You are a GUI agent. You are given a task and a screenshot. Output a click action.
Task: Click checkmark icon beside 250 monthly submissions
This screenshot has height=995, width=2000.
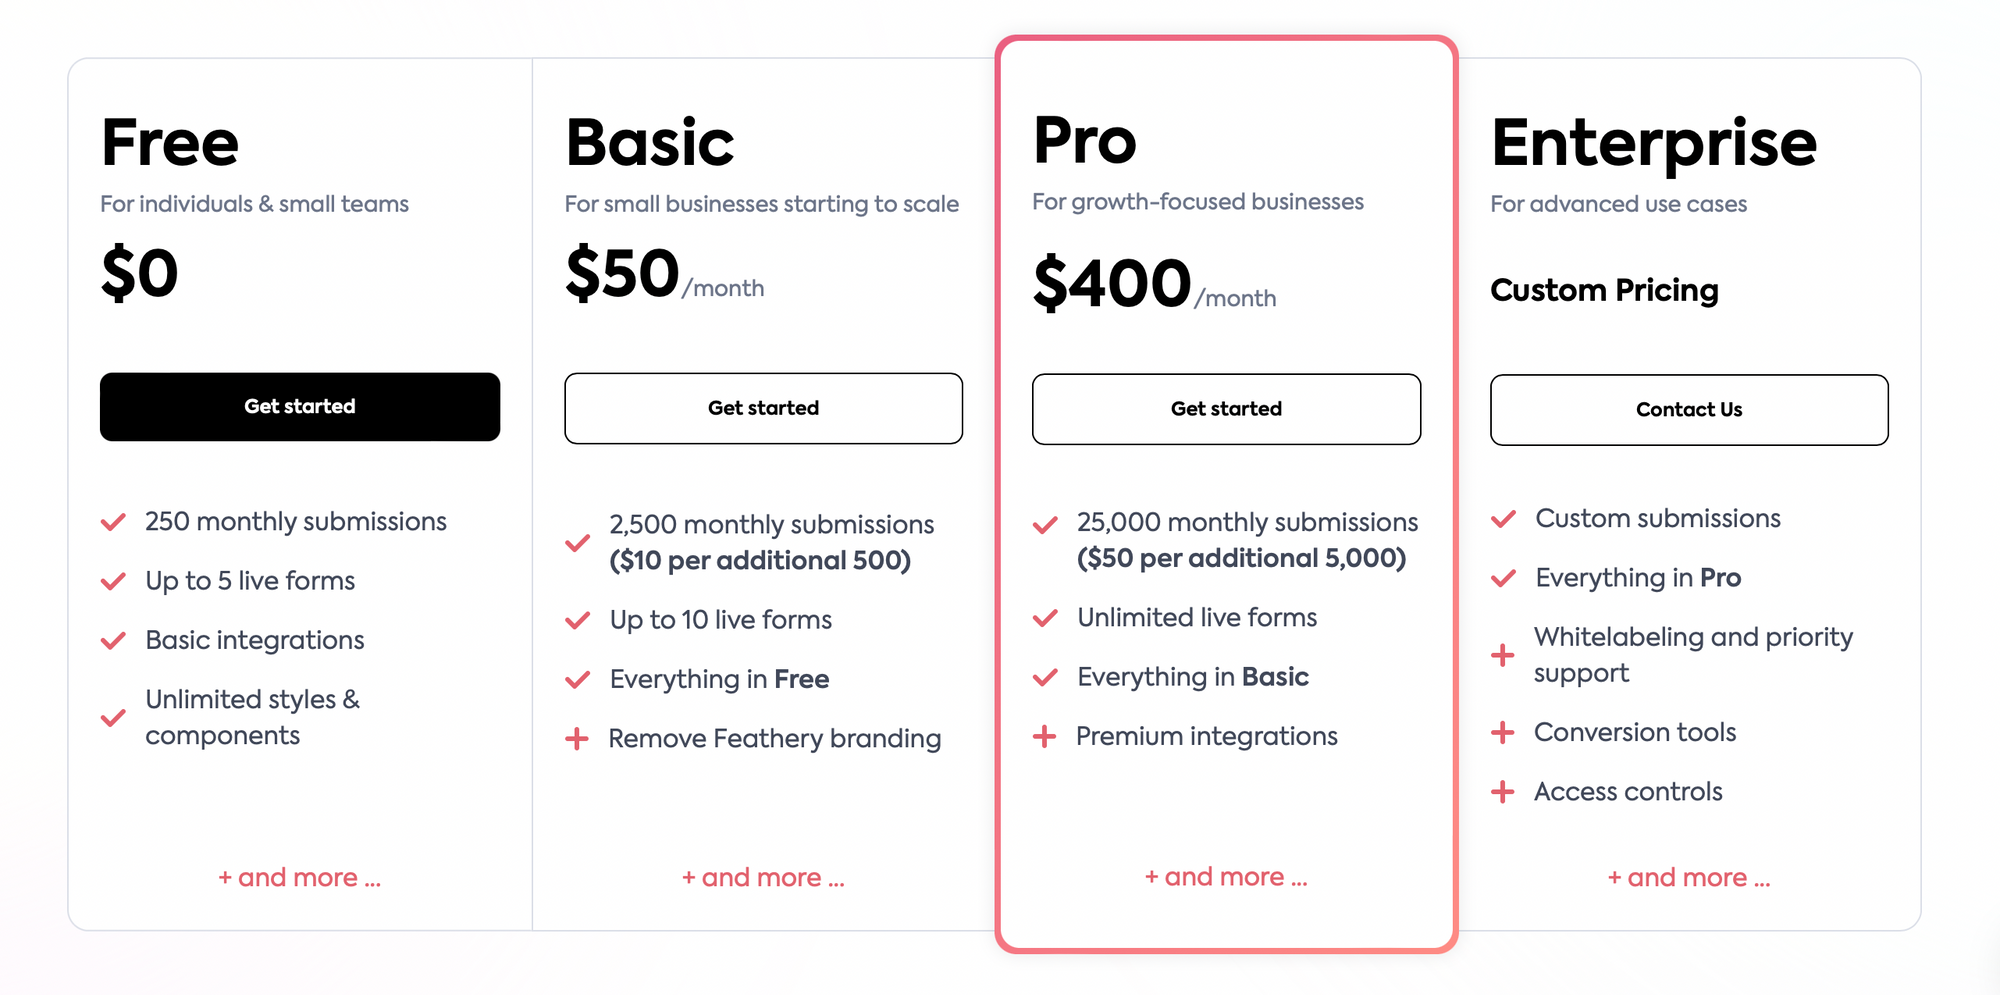tap(113, 522)
